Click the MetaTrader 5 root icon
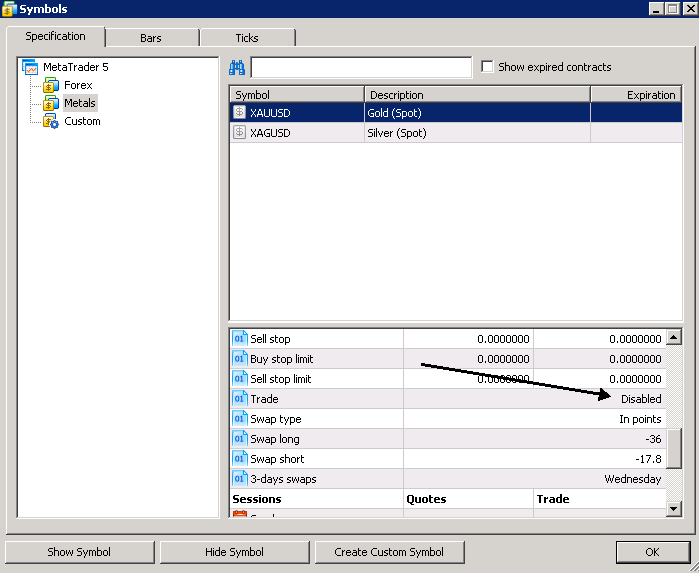 pos(30,67)
